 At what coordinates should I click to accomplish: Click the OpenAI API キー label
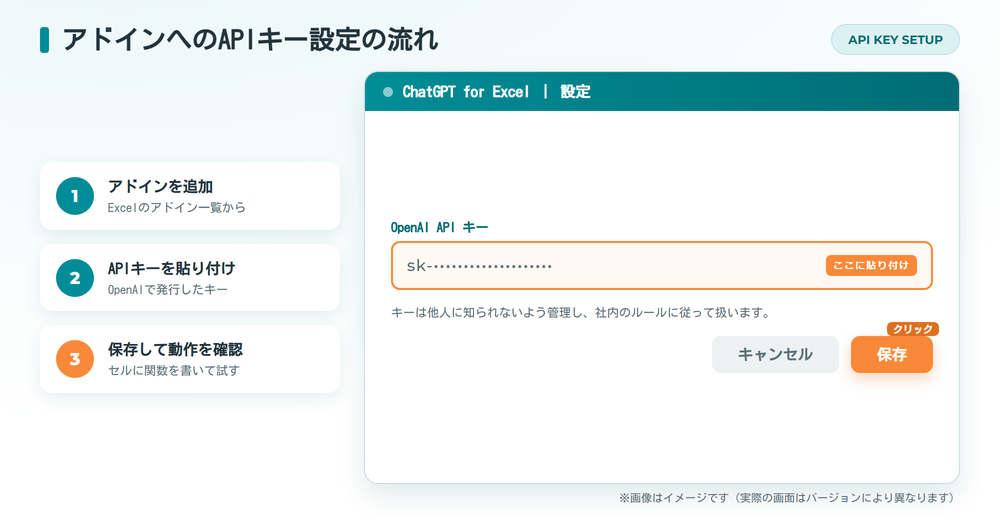439,228
